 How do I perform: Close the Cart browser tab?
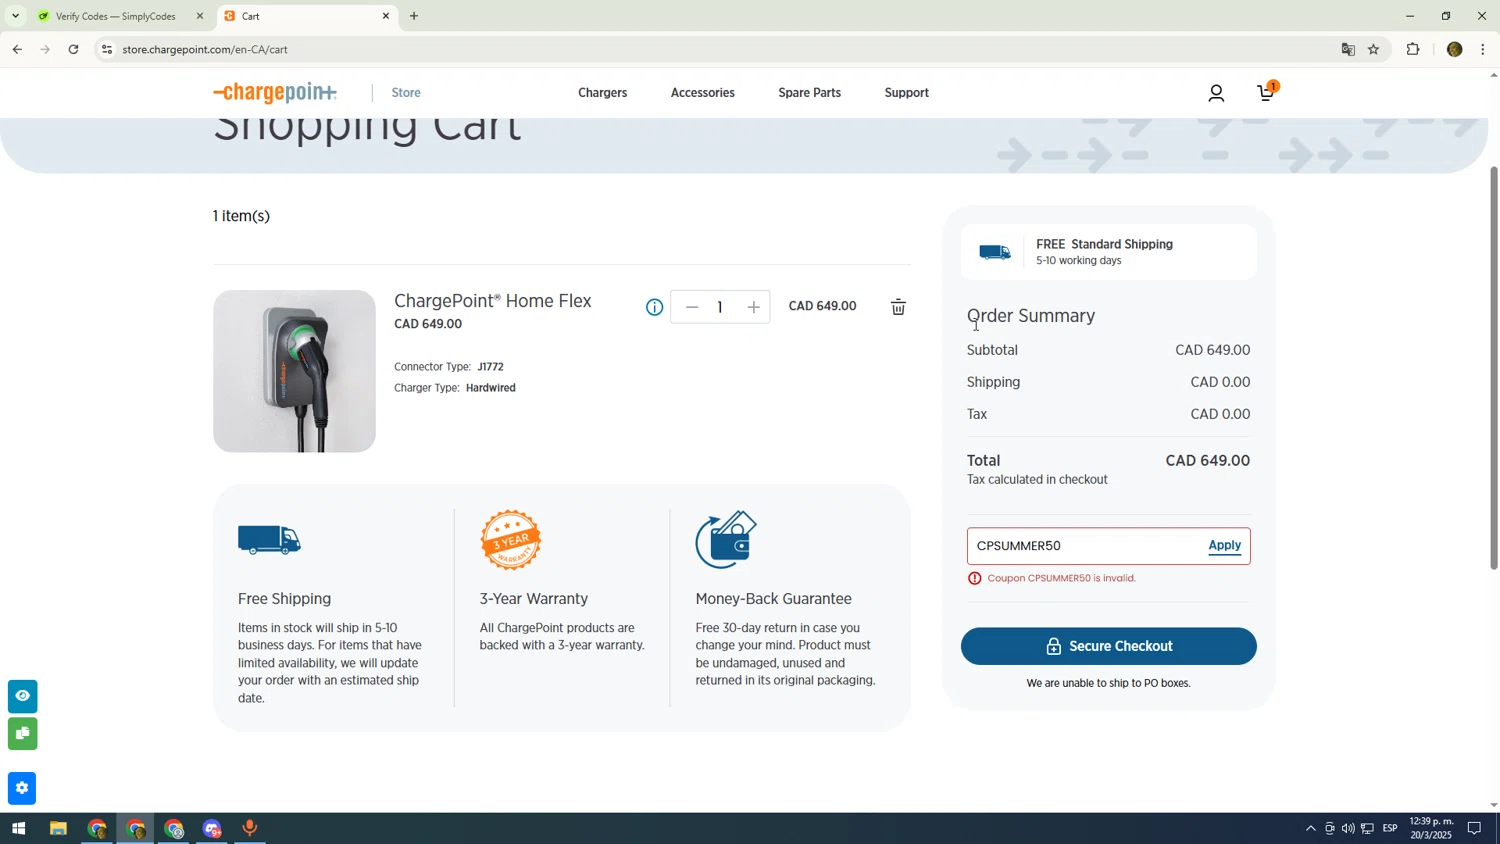coord(386,16)
